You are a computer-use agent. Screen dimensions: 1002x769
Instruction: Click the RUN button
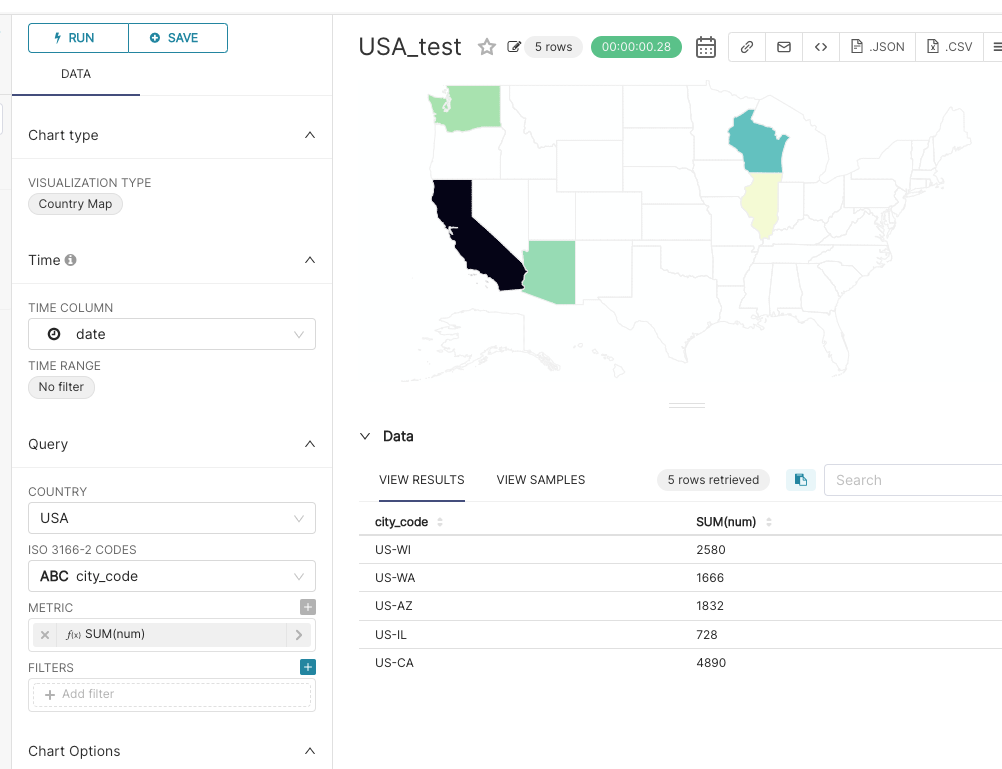tap(77, 38)
